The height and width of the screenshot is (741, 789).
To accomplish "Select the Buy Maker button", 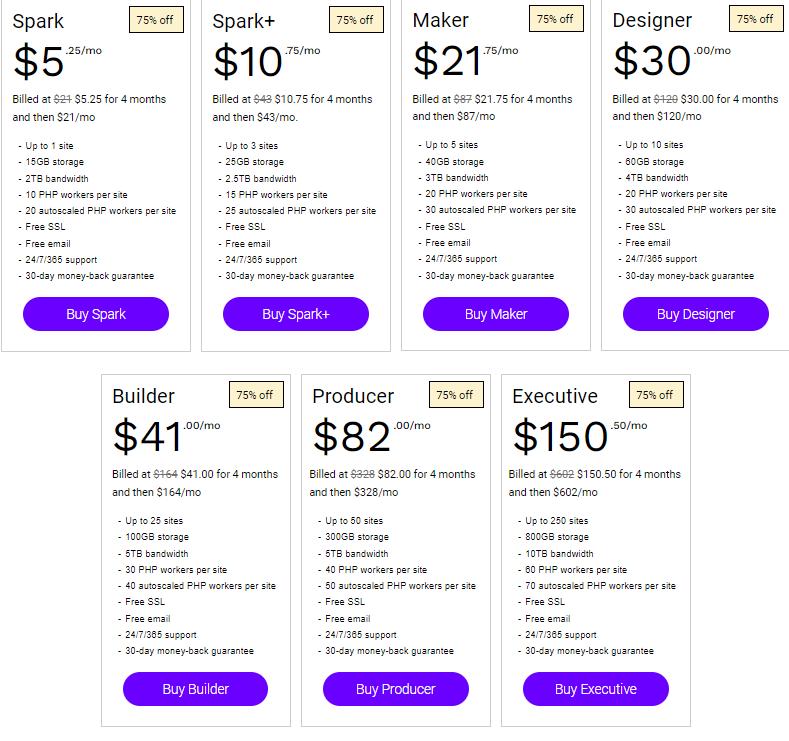I will point(496,314).
